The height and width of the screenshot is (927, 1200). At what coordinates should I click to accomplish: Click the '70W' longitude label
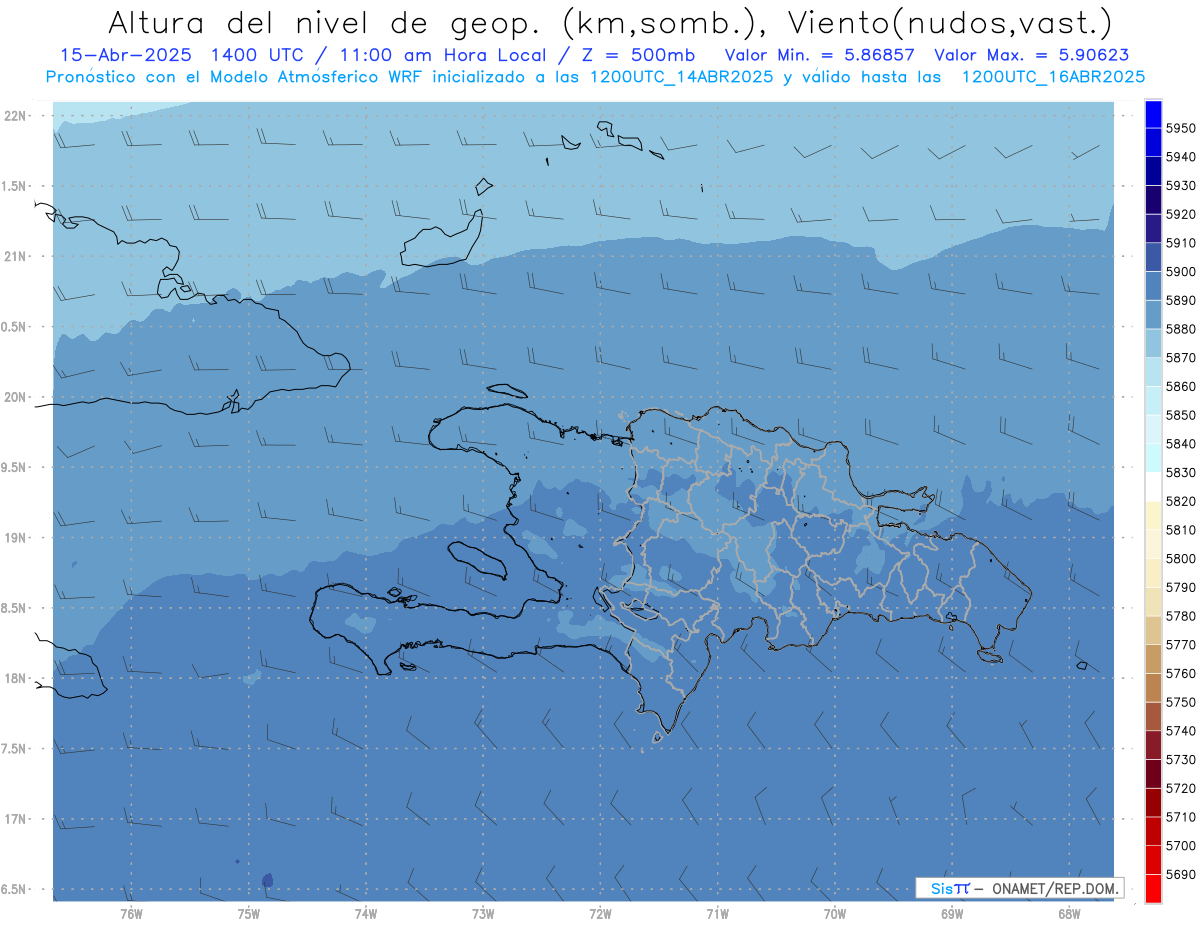(835, 914)
